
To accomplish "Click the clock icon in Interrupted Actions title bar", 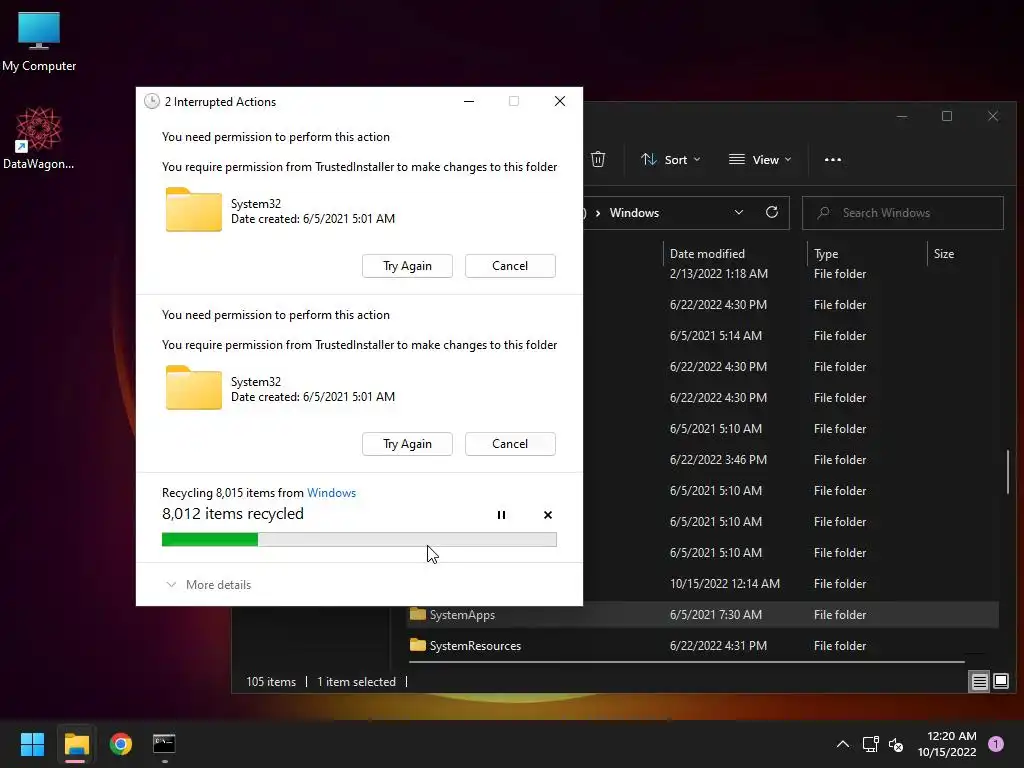I will (152, 101).
